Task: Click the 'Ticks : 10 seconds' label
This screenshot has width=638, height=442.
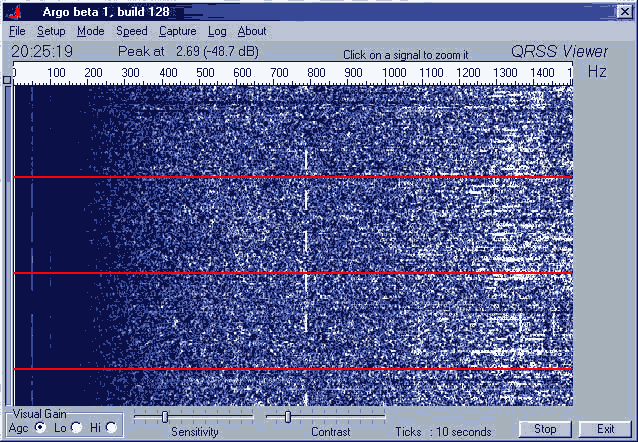Action: [x=443, y=431]
